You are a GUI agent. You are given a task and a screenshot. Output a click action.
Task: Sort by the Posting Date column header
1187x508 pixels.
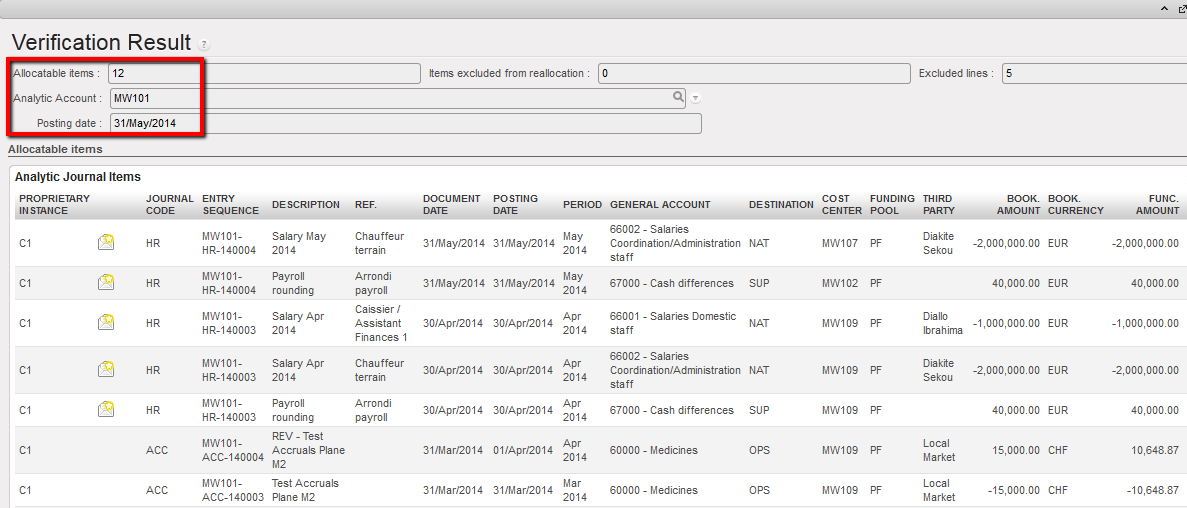(x=515, y=204)
